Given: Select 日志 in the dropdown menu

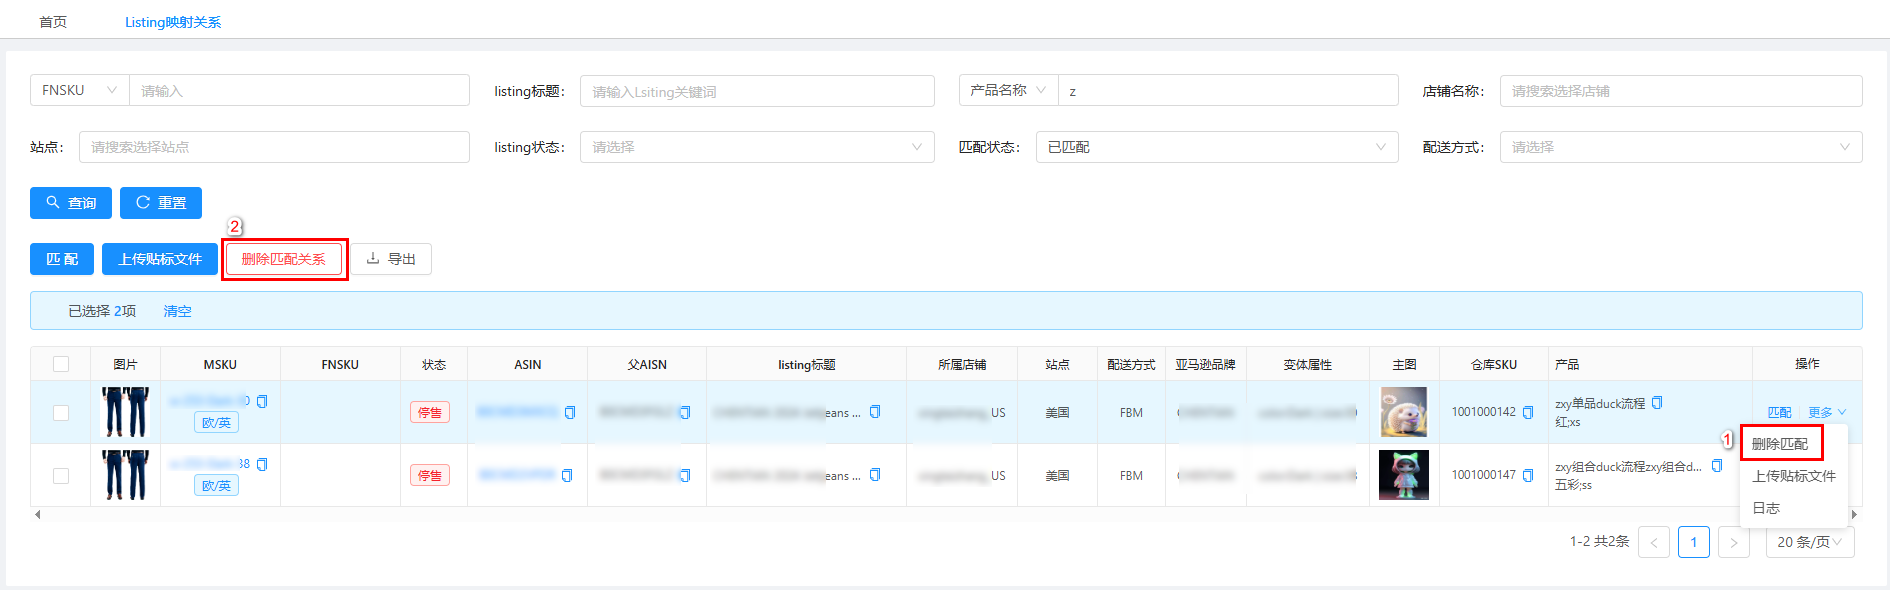Looking at the screenshot, I should click(x=1766, y=508).
